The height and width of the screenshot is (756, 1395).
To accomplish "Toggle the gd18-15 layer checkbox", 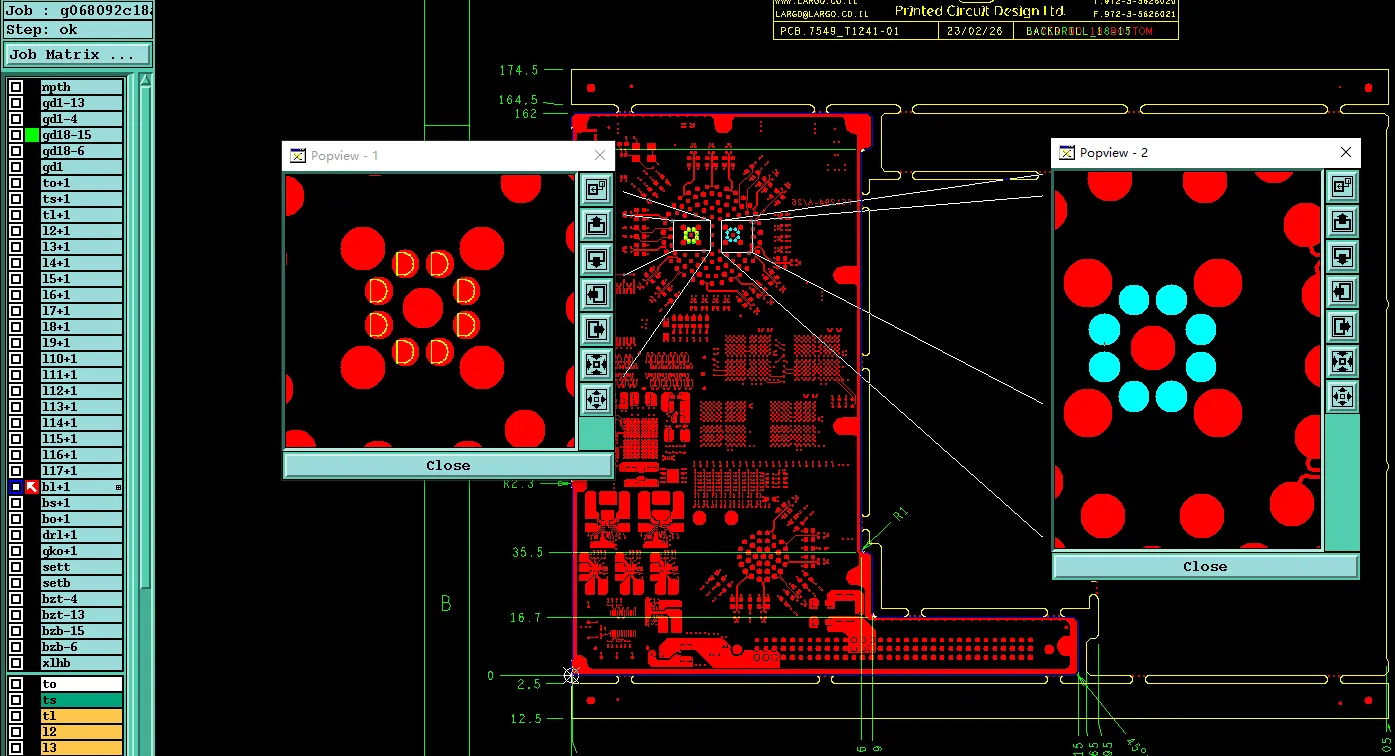I will 16,135.
